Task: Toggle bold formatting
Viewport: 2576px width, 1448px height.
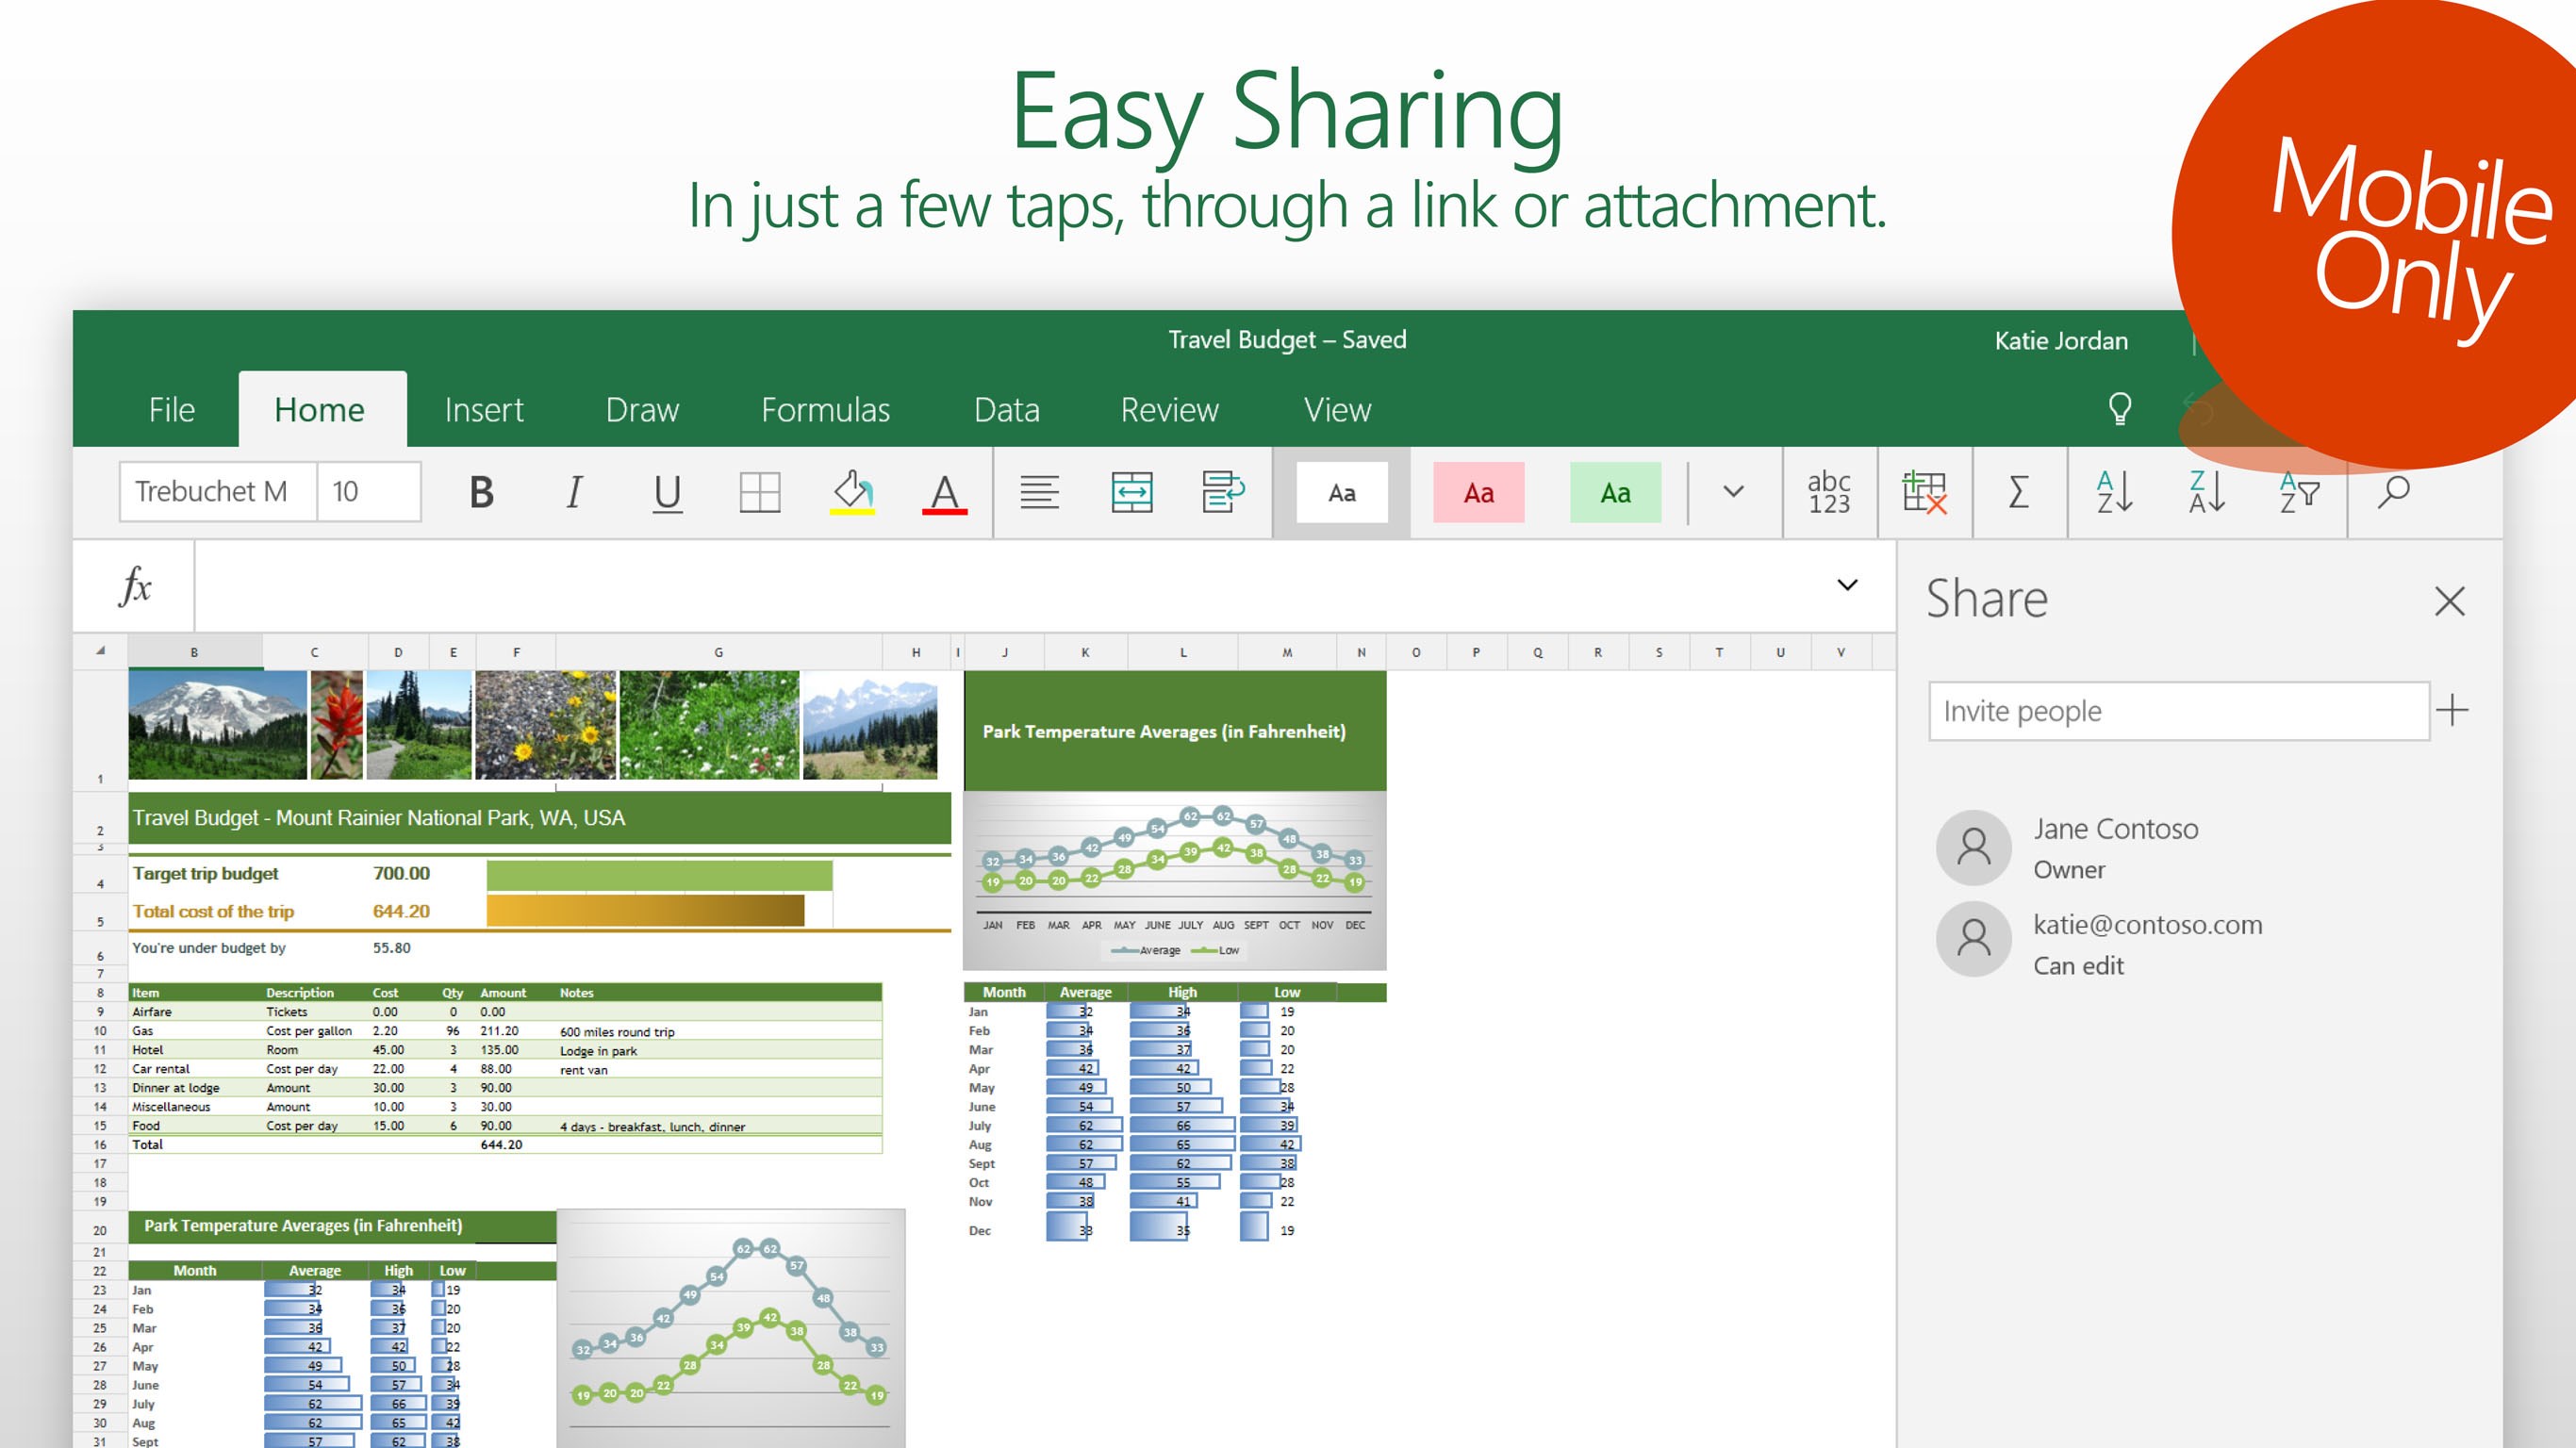Action: coord(481,492)
